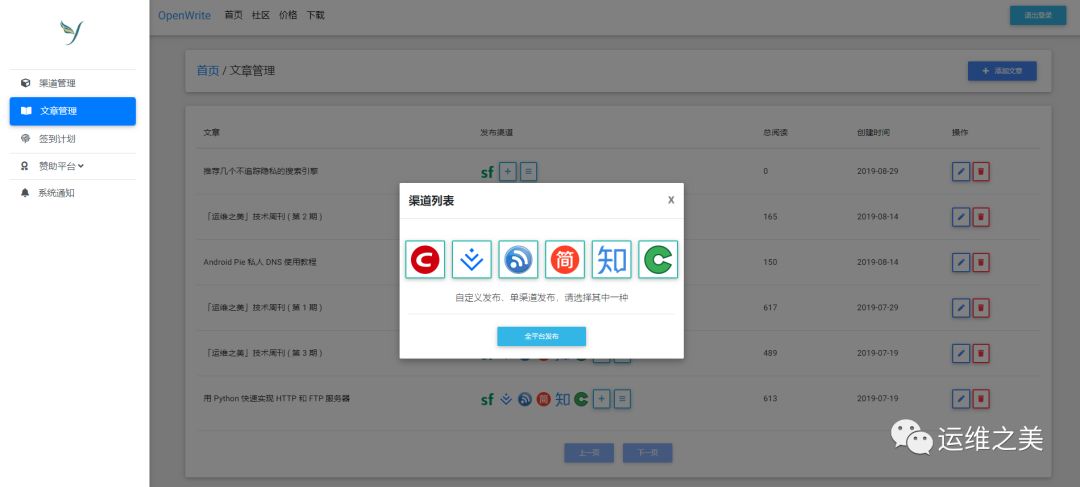Screen dimensions: 1080x487
Task: Click the 退出登录 button
Action: pos(1038,15)
